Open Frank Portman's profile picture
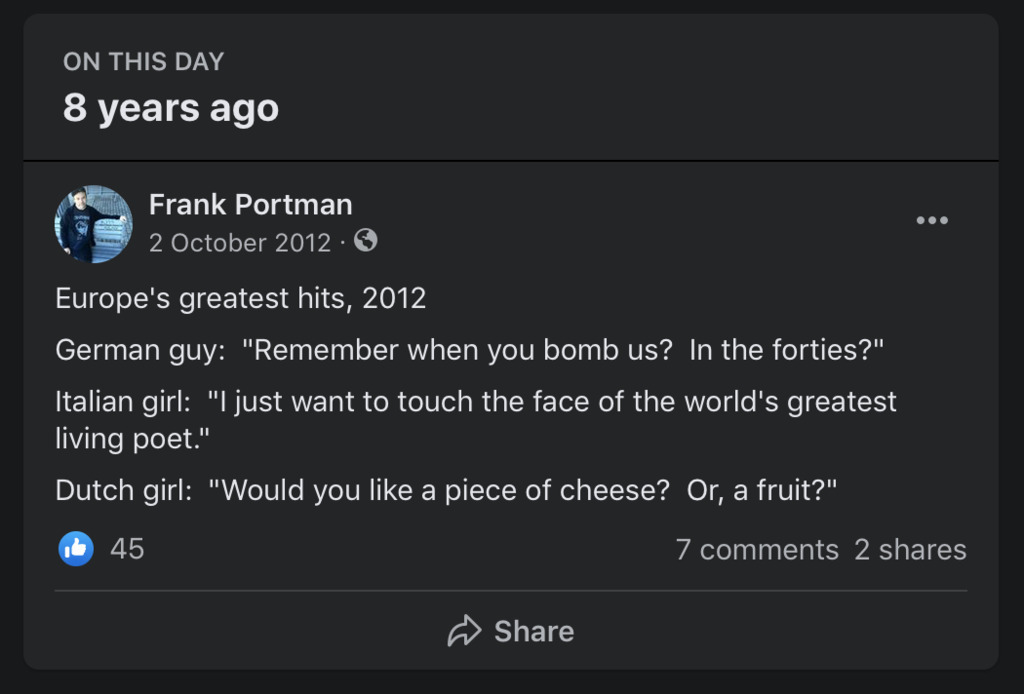The image size is (1024, 694). [93, 224]
